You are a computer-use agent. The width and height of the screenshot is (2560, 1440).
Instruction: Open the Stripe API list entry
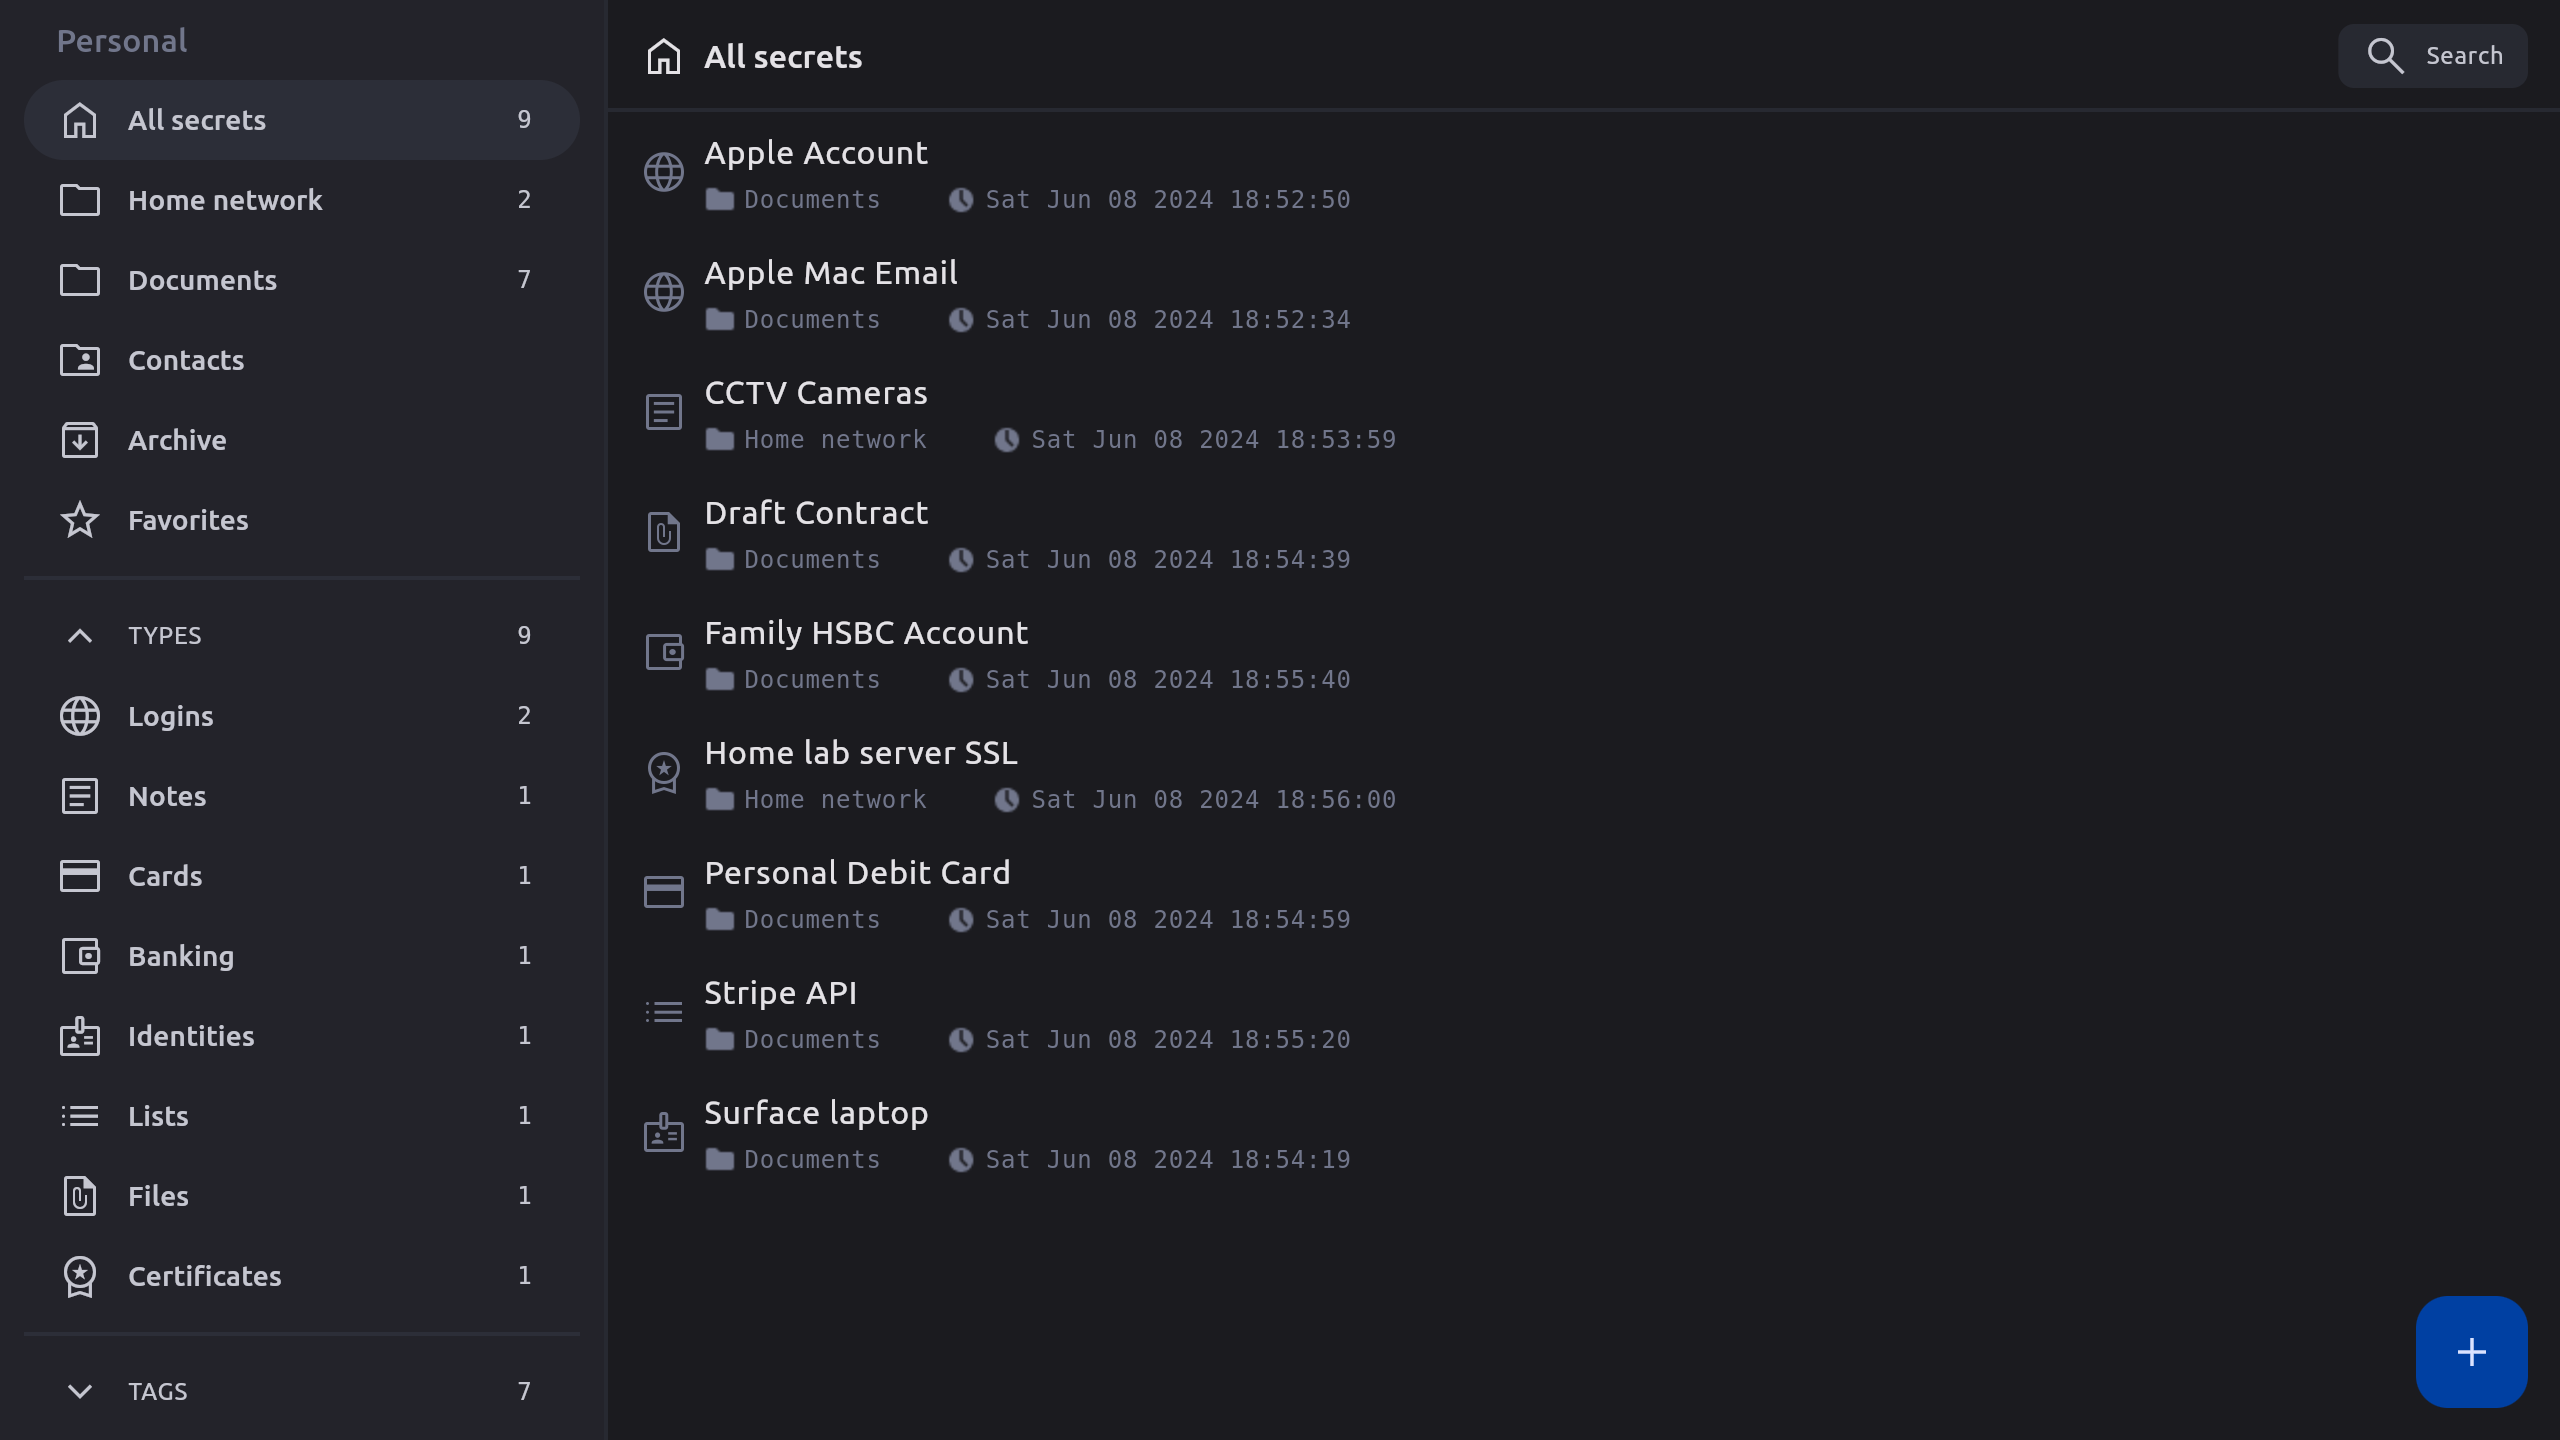[780, 994]
